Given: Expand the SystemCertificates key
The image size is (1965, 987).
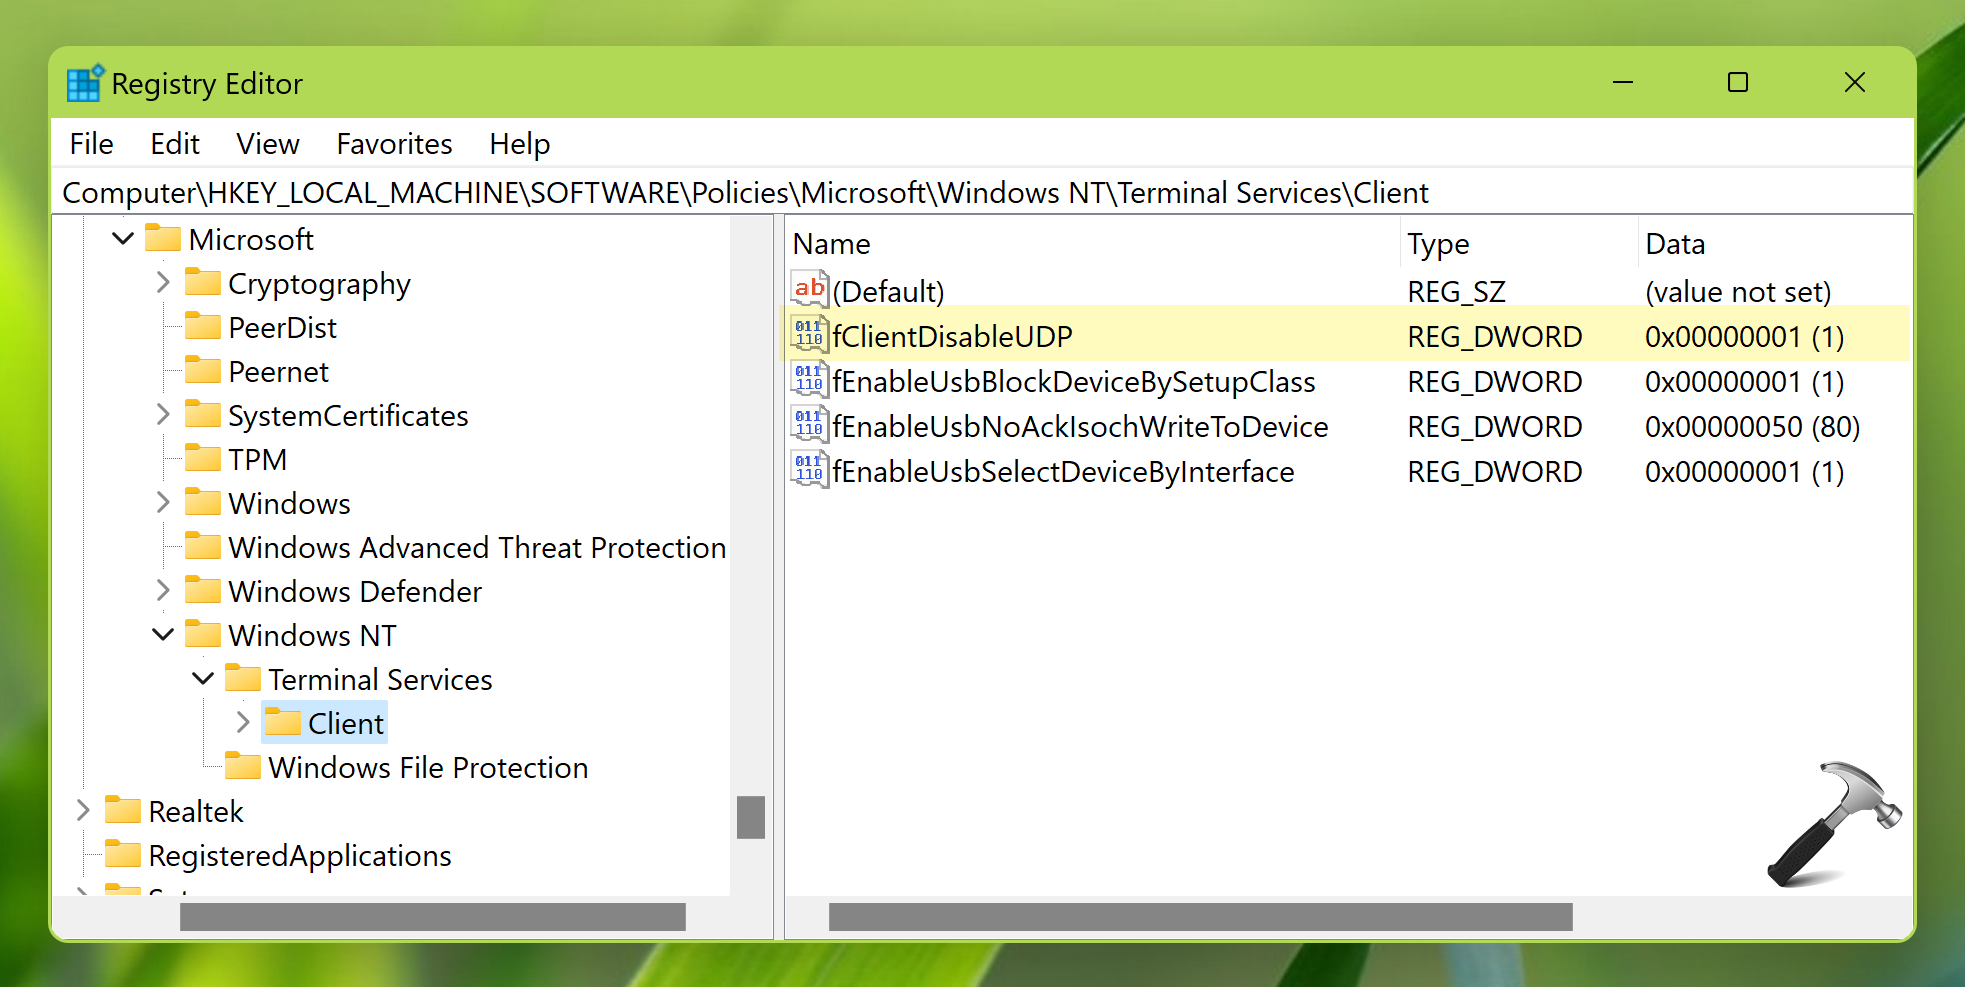Looking at the screenshot, I should (x=163, y=415).
